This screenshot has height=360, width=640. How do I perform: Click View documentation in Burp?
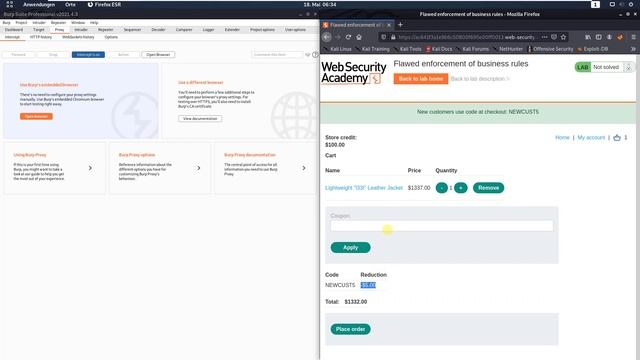200,119
